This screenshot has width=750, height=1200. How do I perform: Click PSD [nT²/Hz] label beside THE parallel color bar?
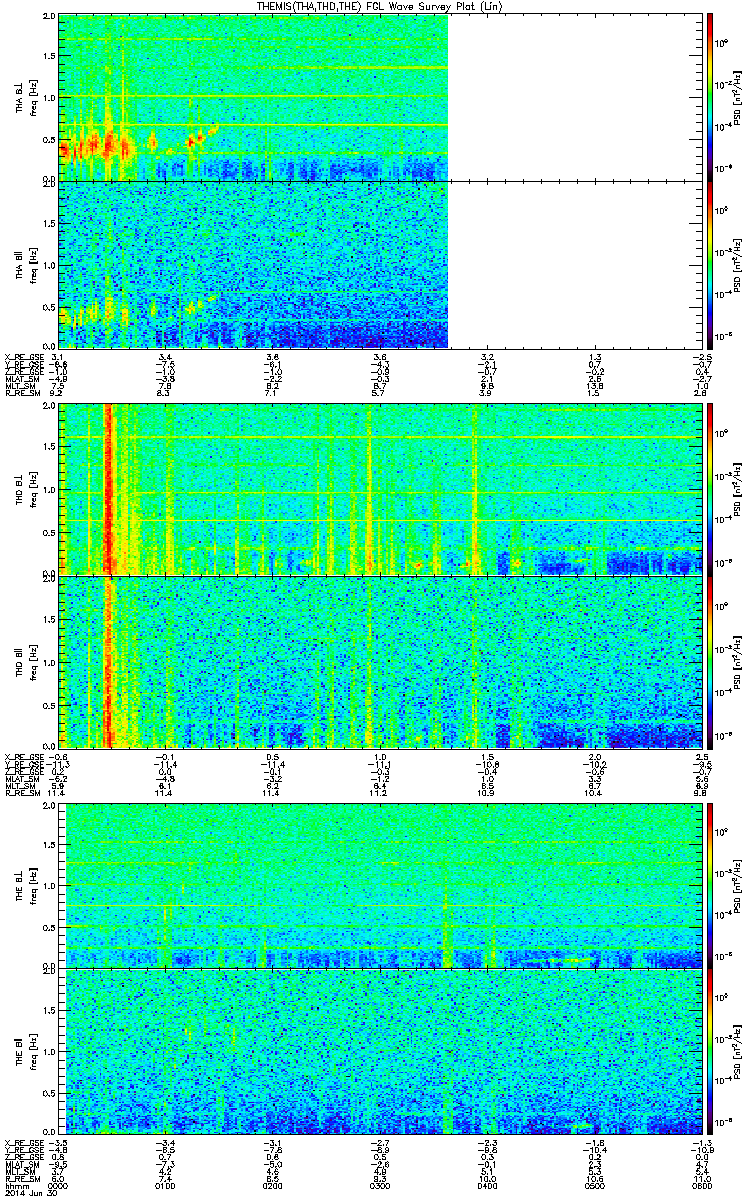point(737,1050)
